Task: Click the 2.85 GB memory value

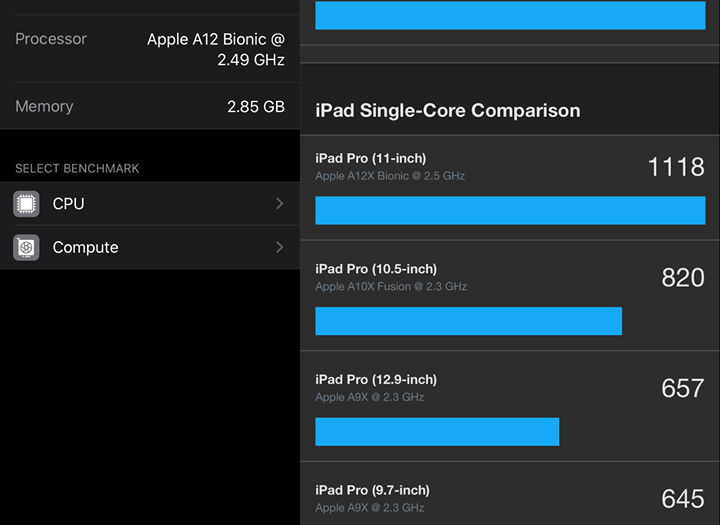Action: [x=256, y=106]
